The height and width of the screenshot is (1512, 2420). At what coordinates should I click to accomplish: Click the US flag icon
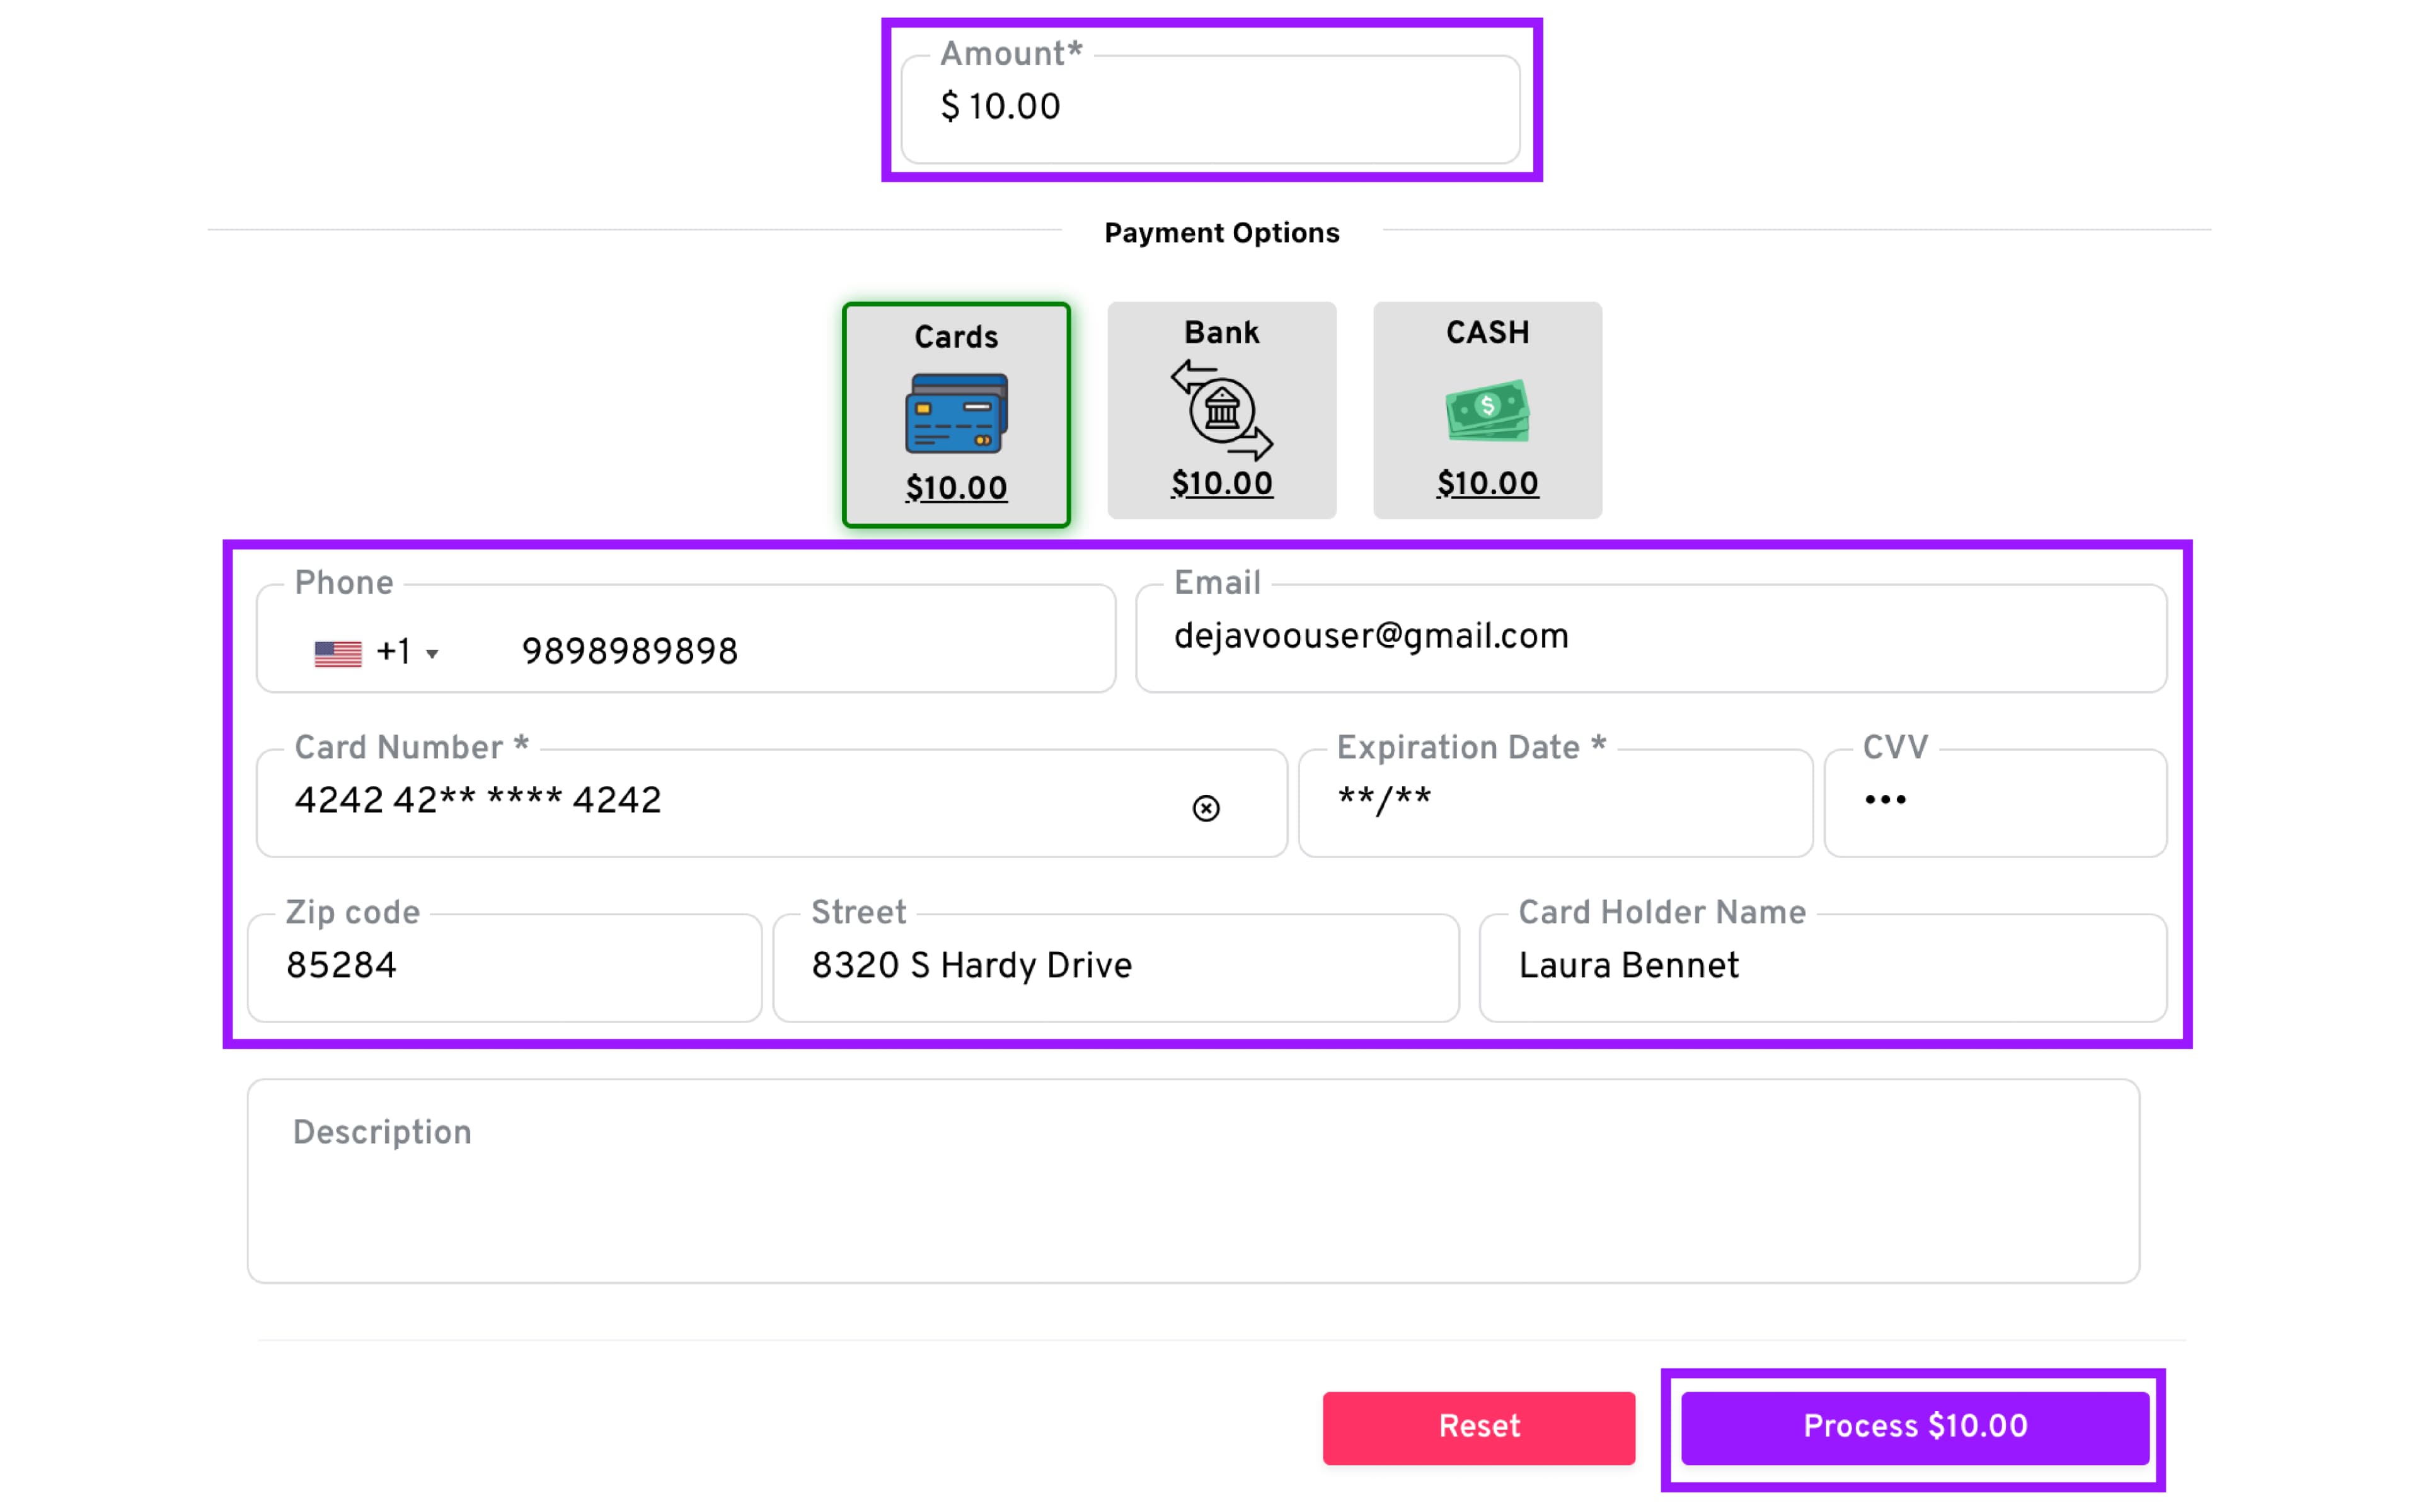pyautogui.click(x=338, y=653)
